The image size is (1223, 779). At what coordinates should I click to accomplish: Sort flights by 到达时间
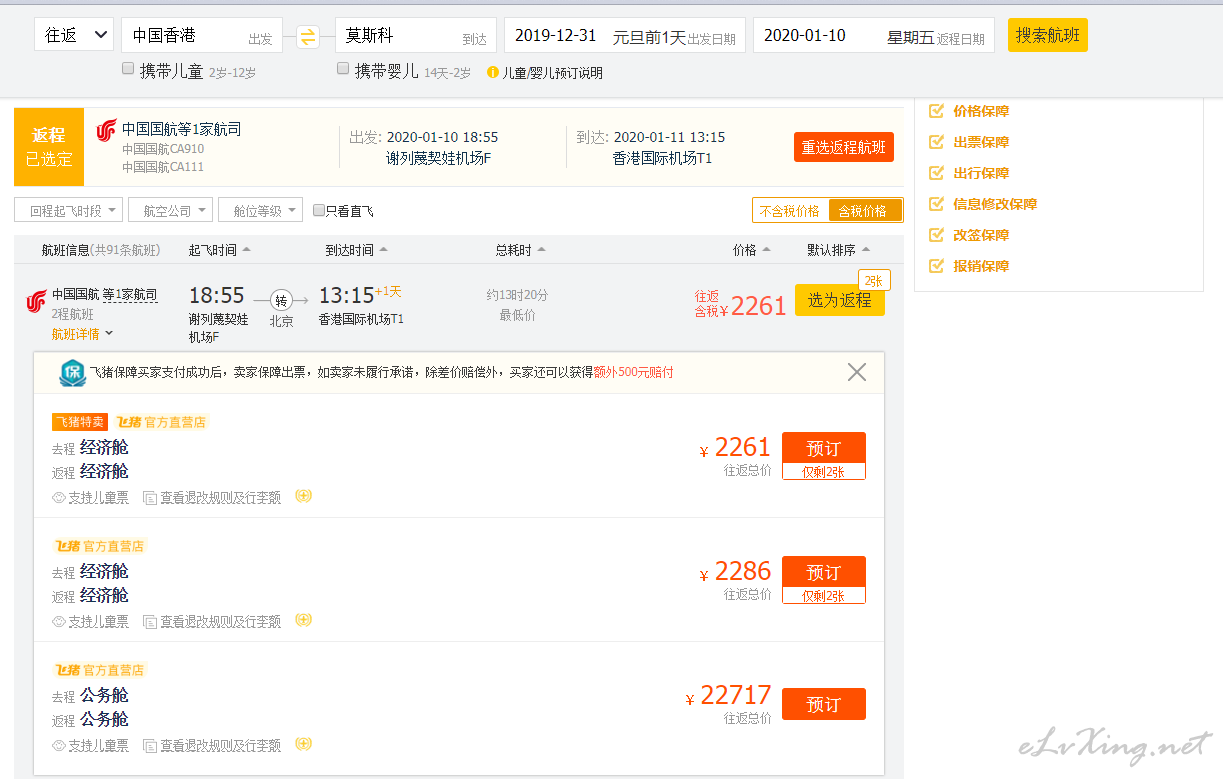(357, 250)
